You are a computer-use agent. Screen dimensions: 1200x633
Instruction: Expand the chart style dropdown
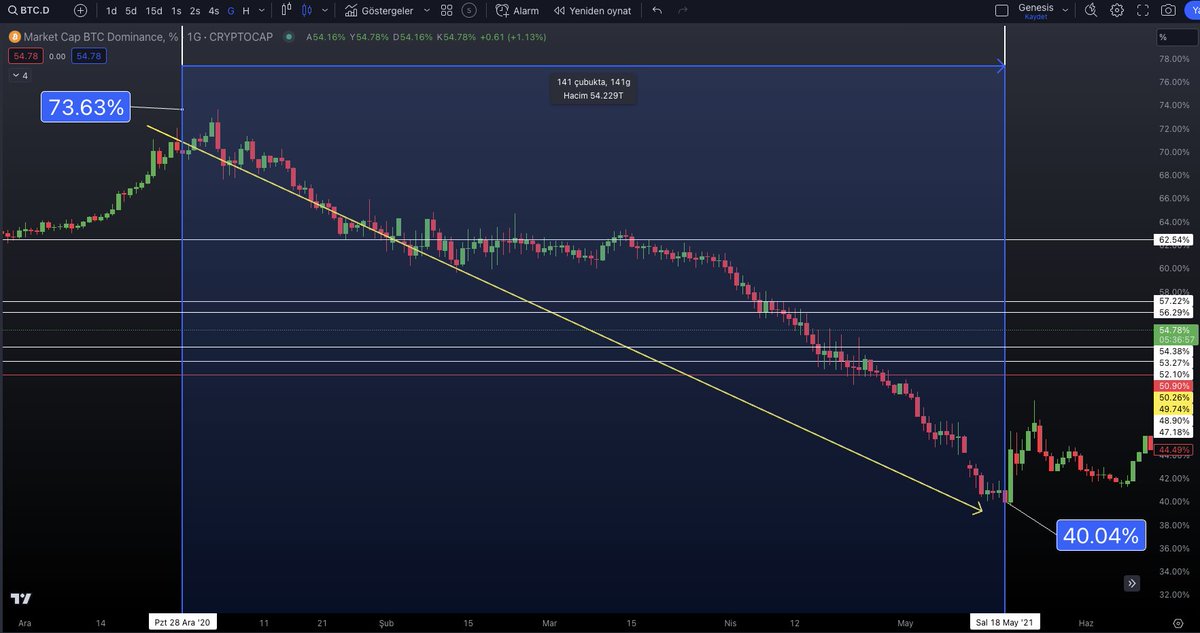[323, 10]
